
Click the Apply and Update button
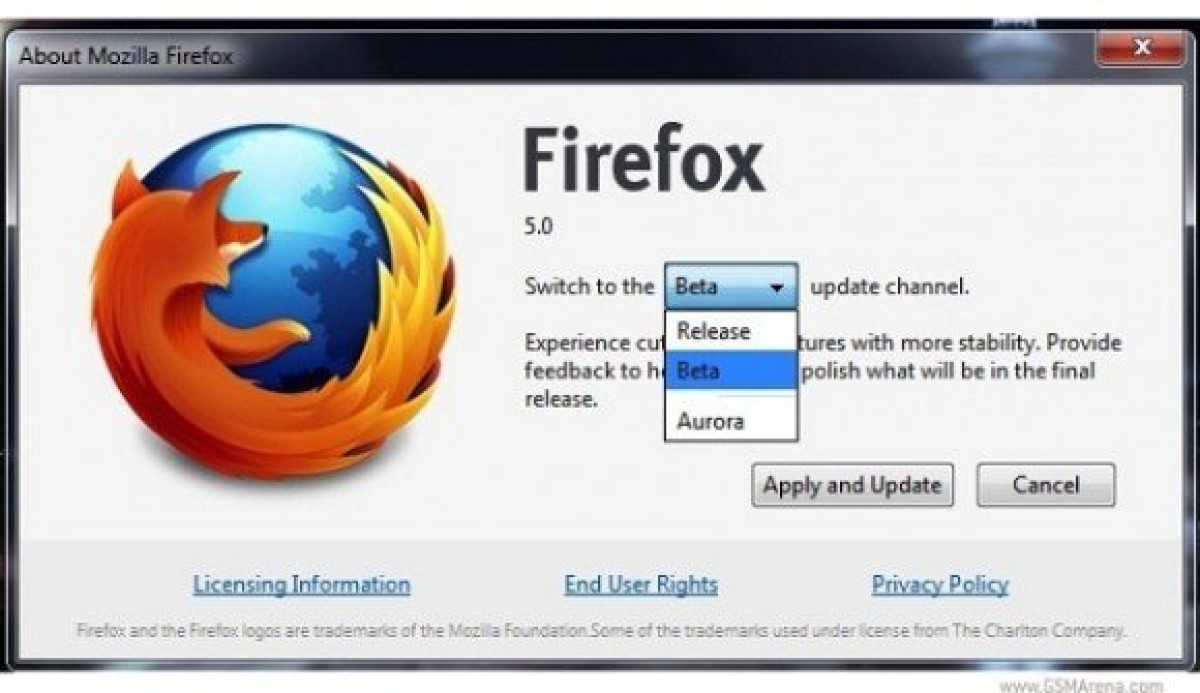point(852,485)
